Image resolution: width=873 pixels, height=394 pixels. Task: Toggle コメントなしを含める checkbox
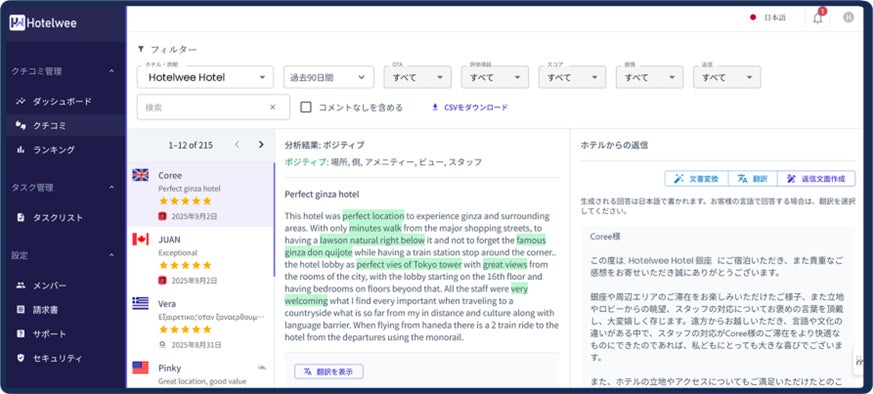(306, 107)
